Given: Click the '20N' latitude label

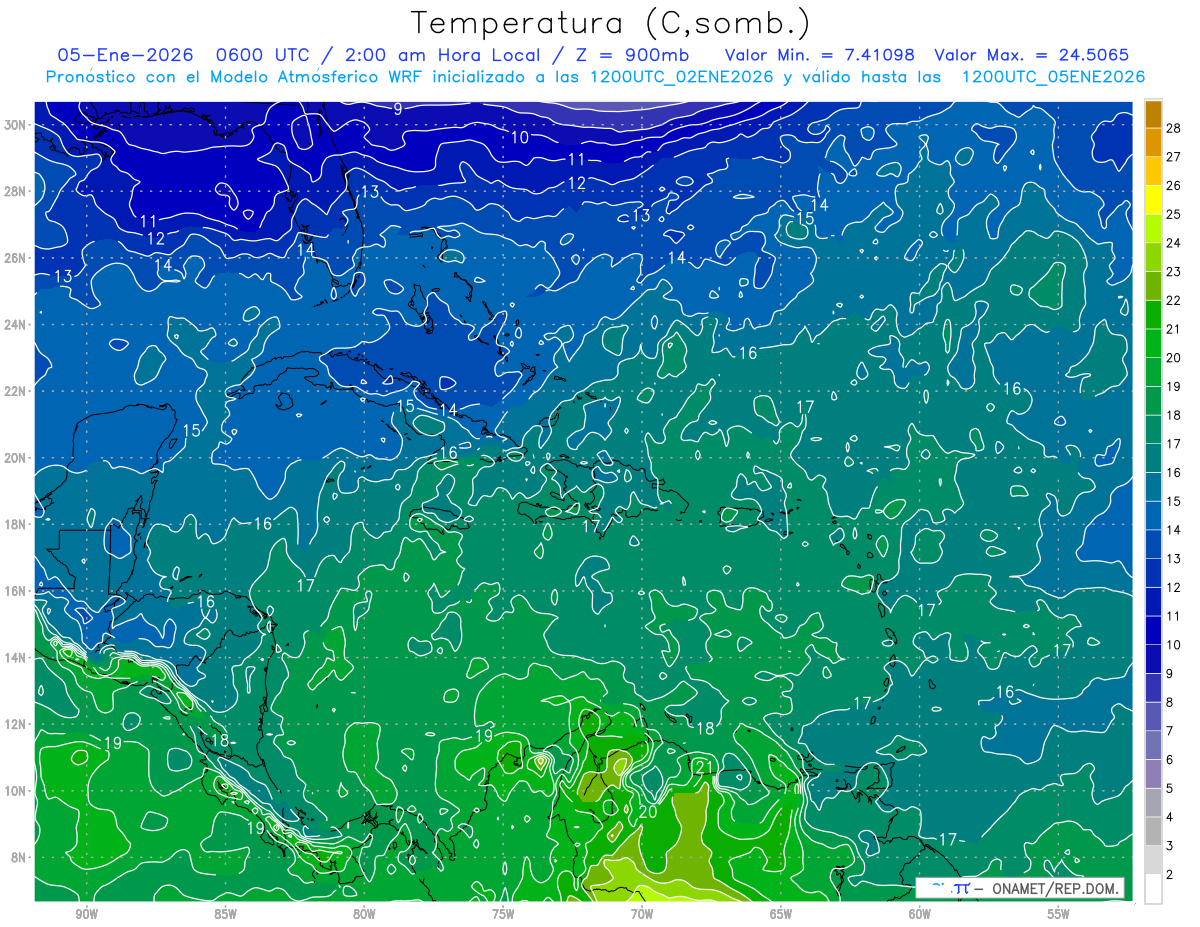Looking at the screenshot, I should [15, 458].
